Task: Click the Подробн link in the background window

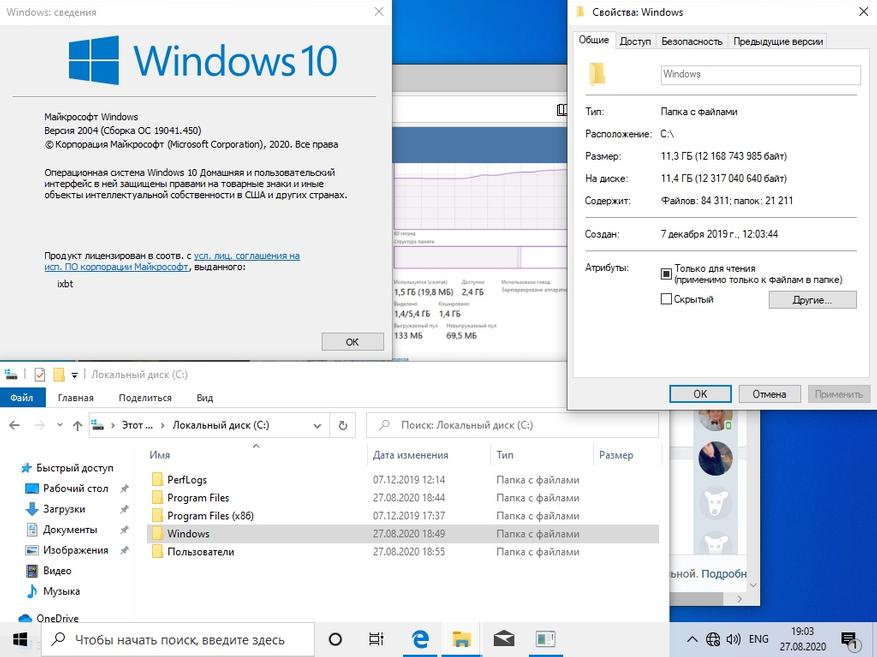Action: tap(724, 574)
